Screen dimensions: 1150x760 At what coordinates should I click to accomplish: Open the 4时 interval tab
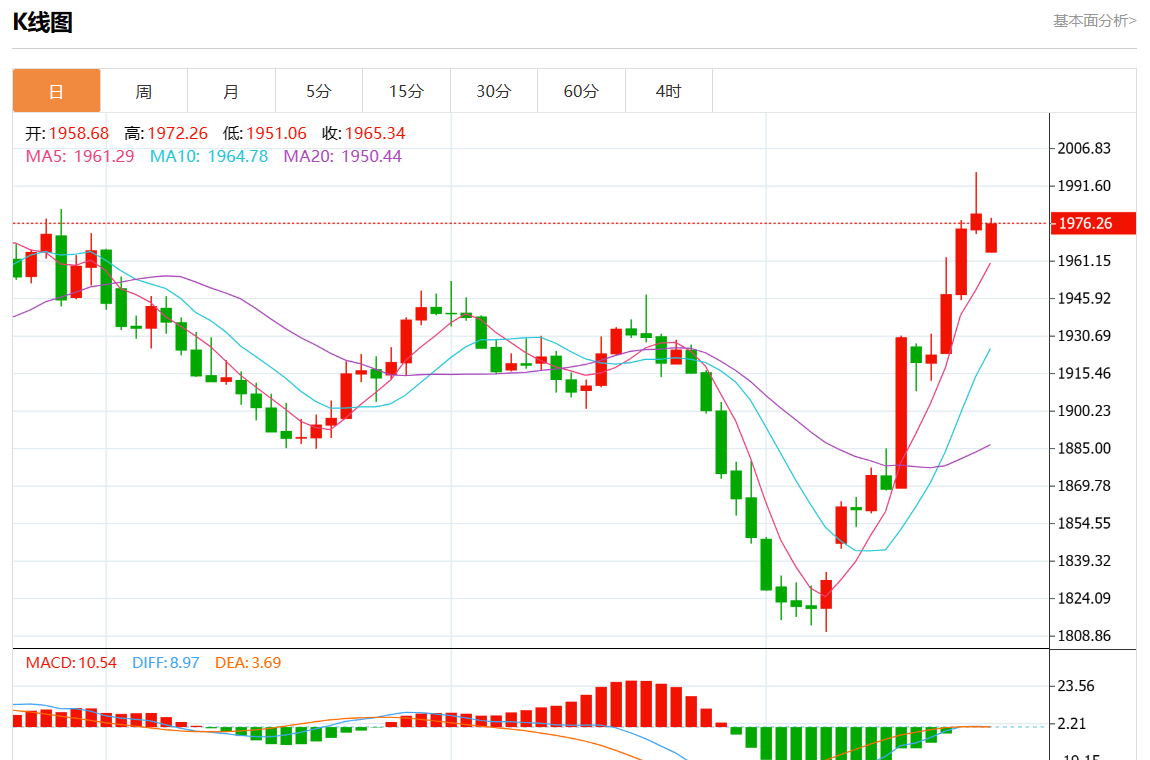coord(668,91)
